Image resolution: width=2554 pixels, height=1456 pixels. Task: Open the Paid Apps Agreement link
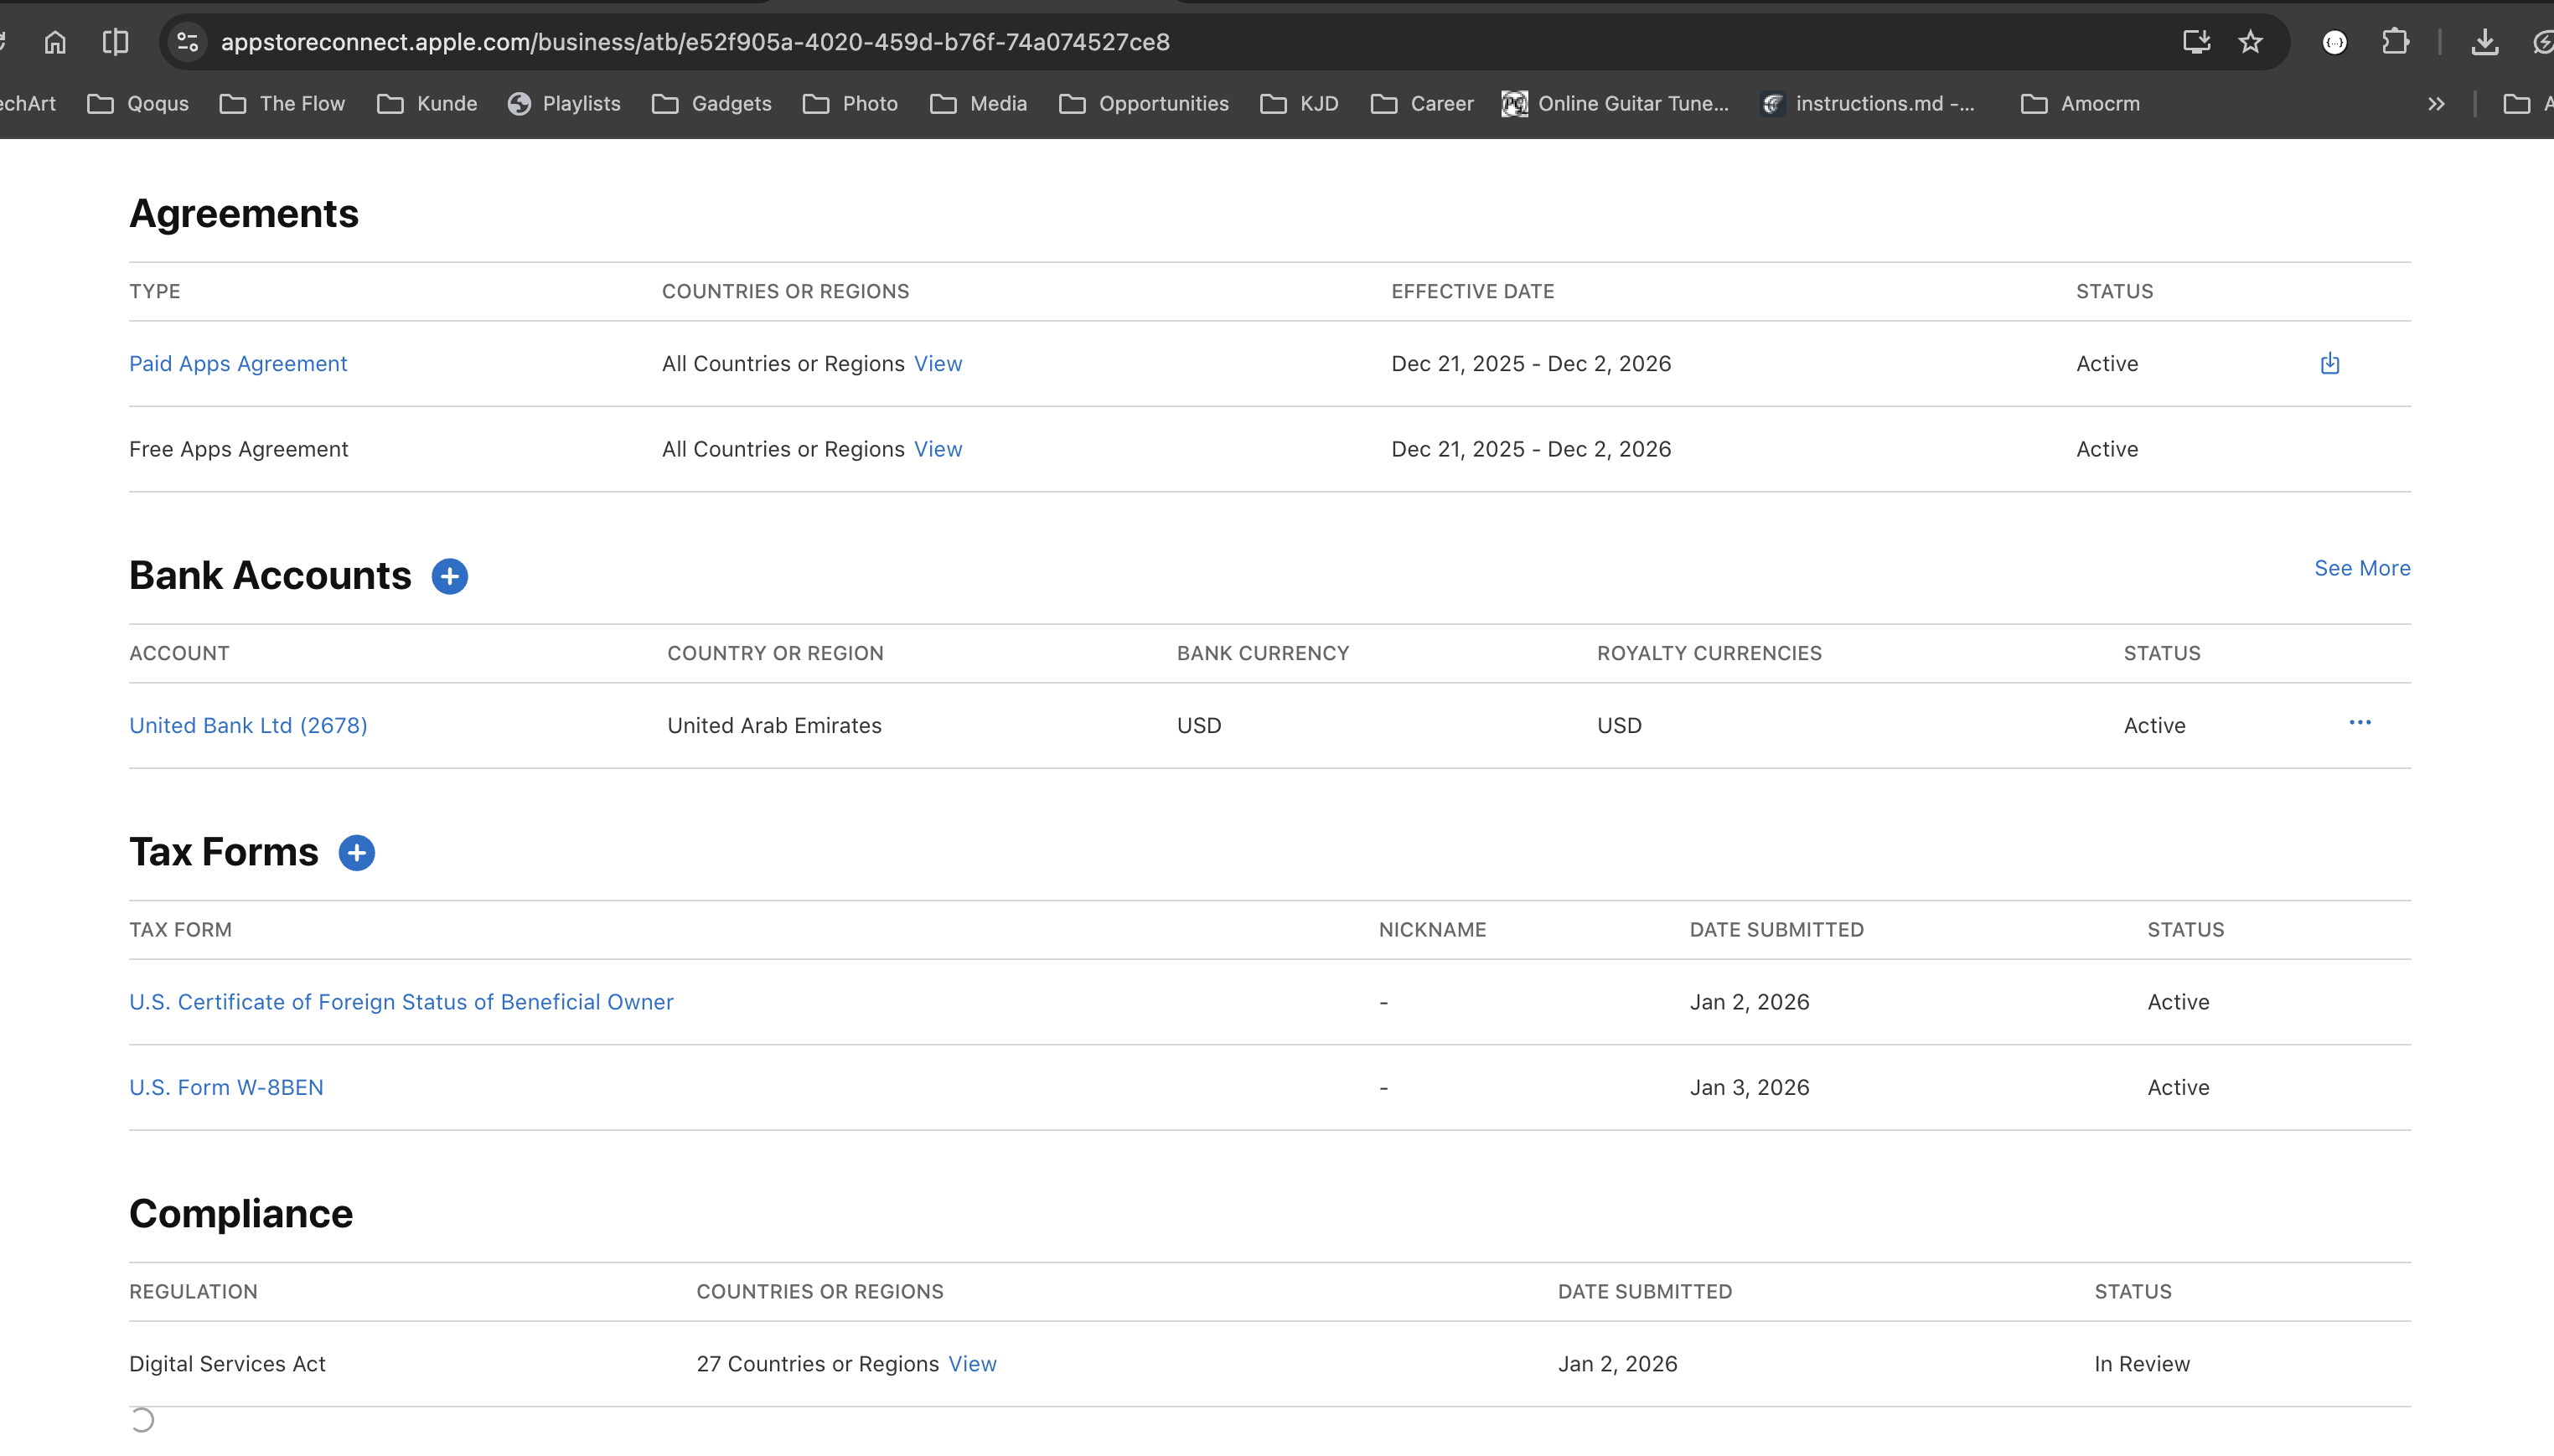(x=238, y=364)
